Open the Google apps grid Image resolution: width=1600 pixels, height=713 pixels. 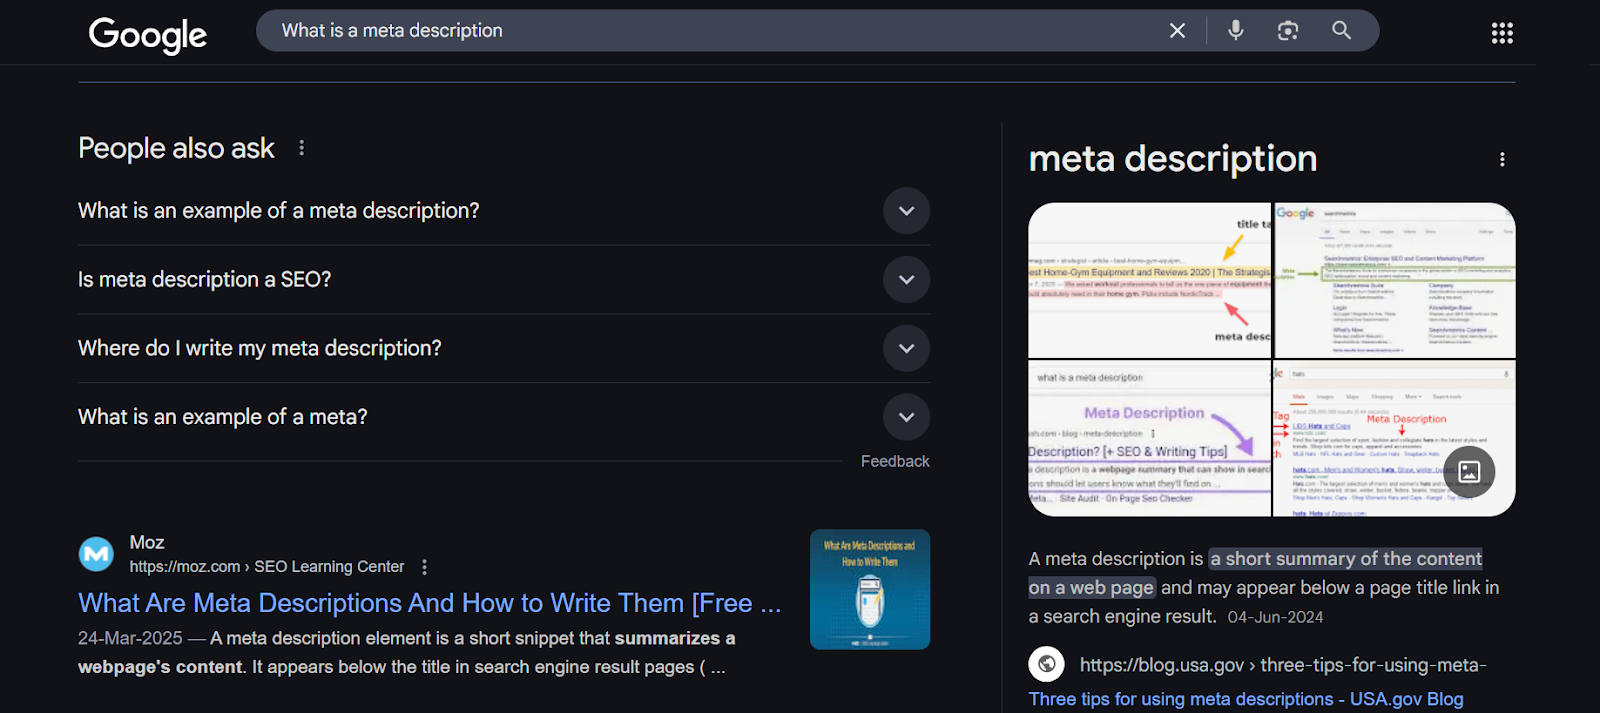tap(1502, 33)
